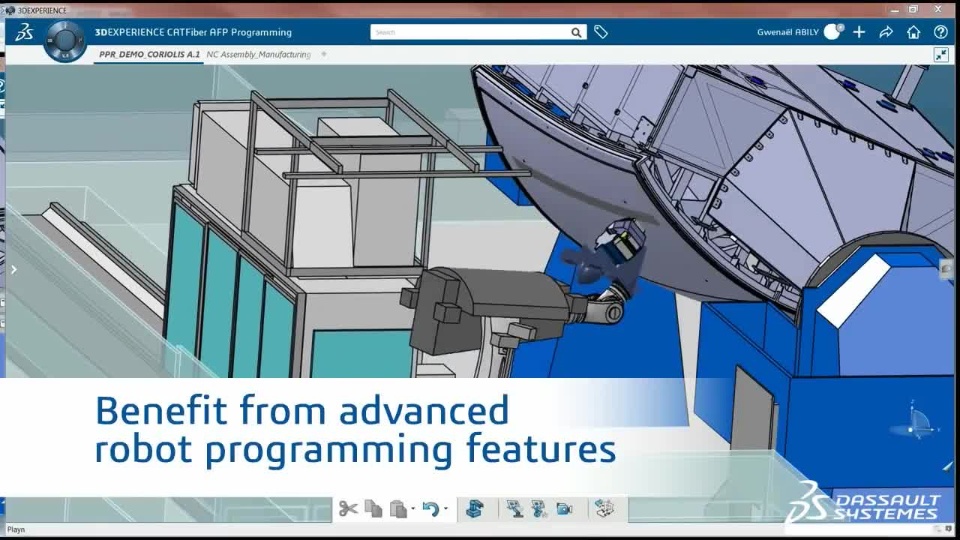Click the Copy icon
Viewport: 960px width, 540px height.
tap(373, 509)
